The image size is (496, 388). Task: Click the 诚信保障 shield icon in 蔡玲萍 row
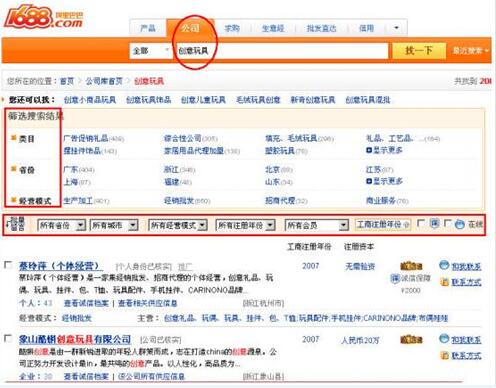[x=395, y=278]
